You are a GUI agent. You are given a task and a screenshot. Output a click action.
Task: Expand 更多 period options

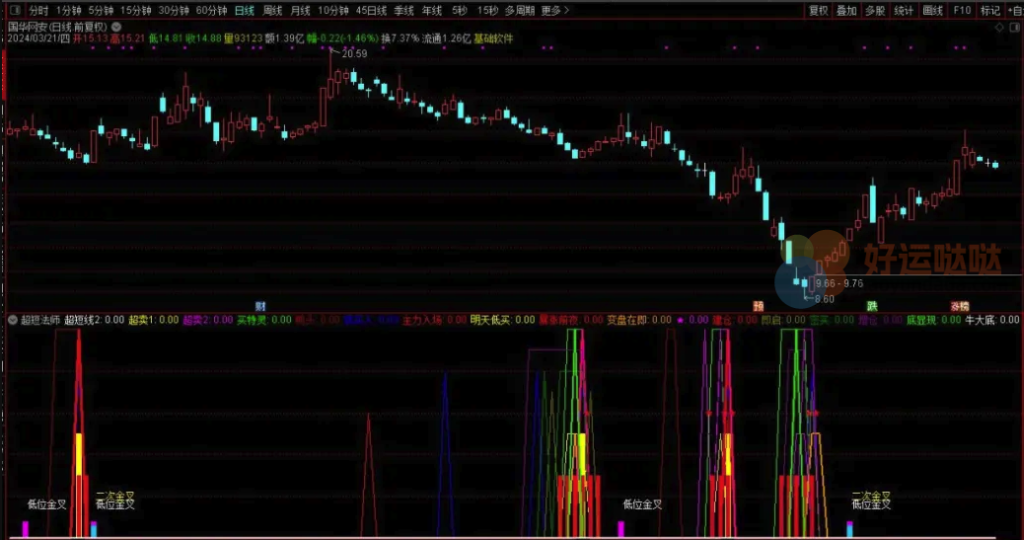(555, 10)
